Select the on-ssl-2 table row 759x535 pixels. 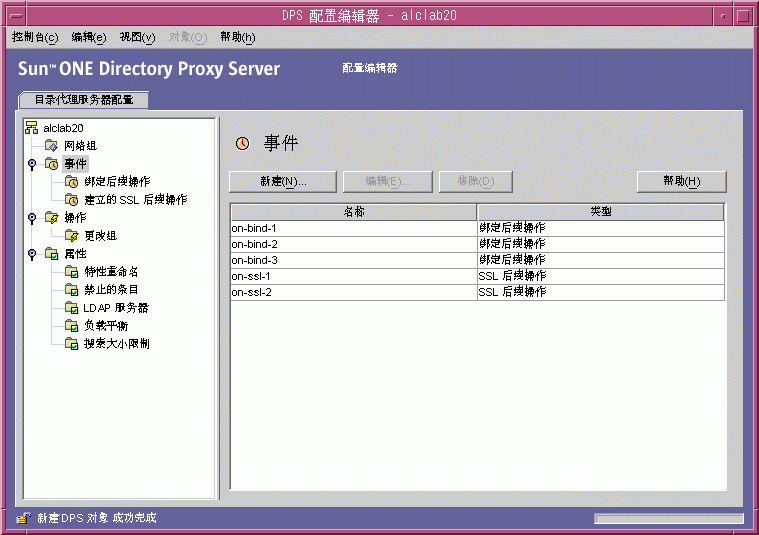(x=477, y=292)
